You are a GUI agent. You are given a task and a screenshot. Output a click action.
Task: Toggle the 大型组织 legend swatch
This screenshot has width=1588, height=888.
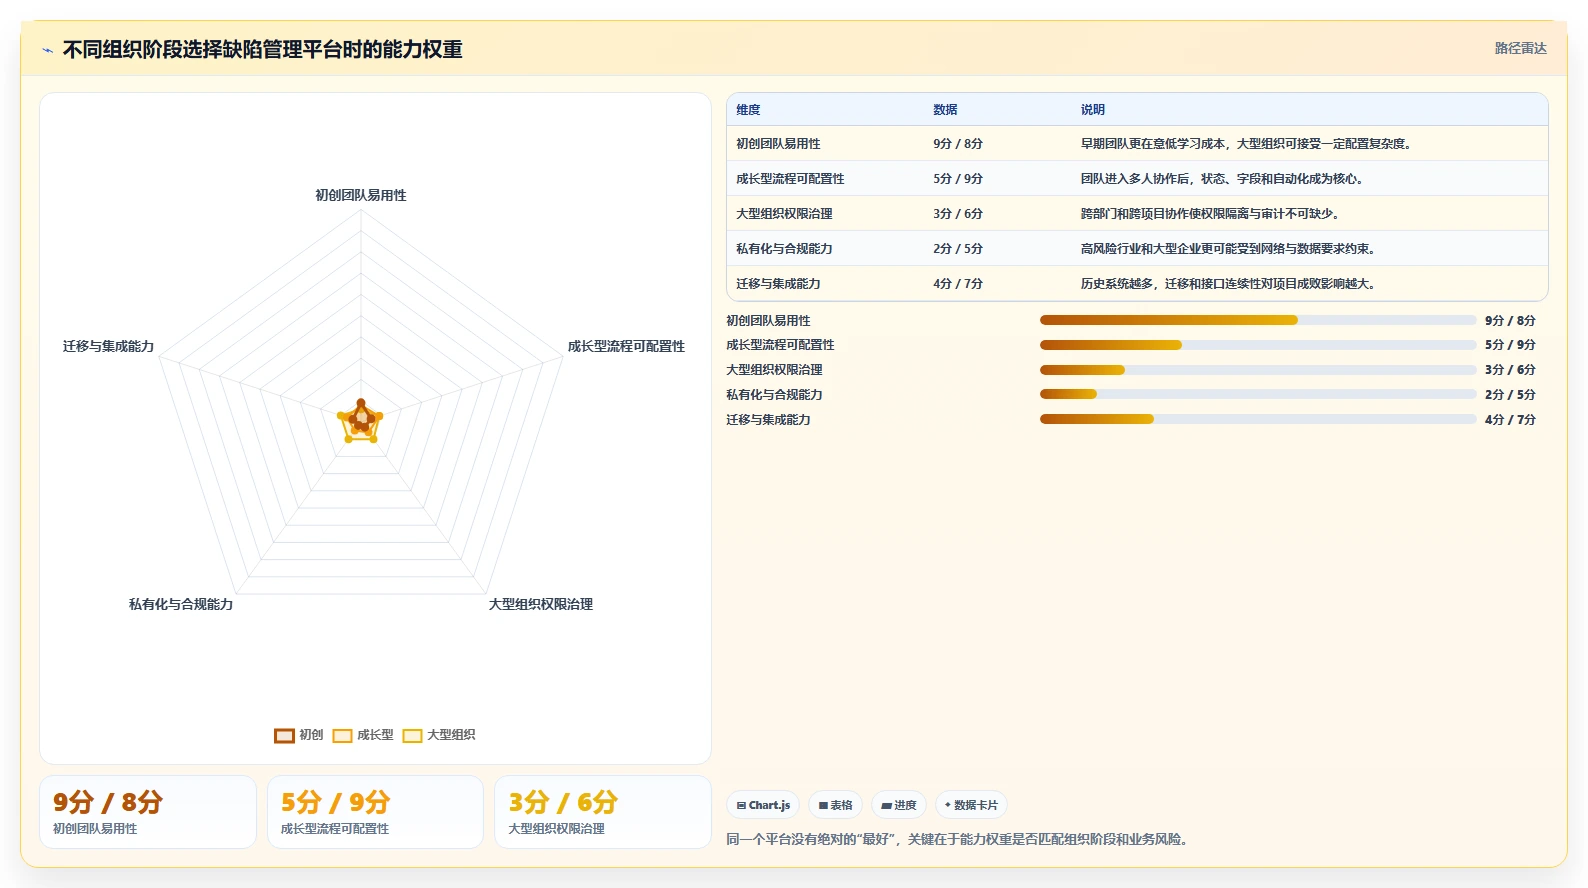(412, 735)
